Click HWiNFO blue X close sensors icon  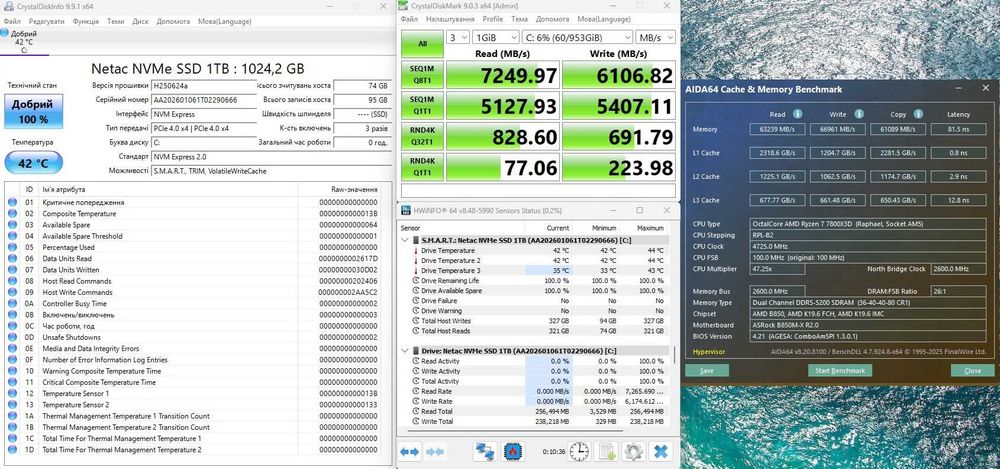661,452
